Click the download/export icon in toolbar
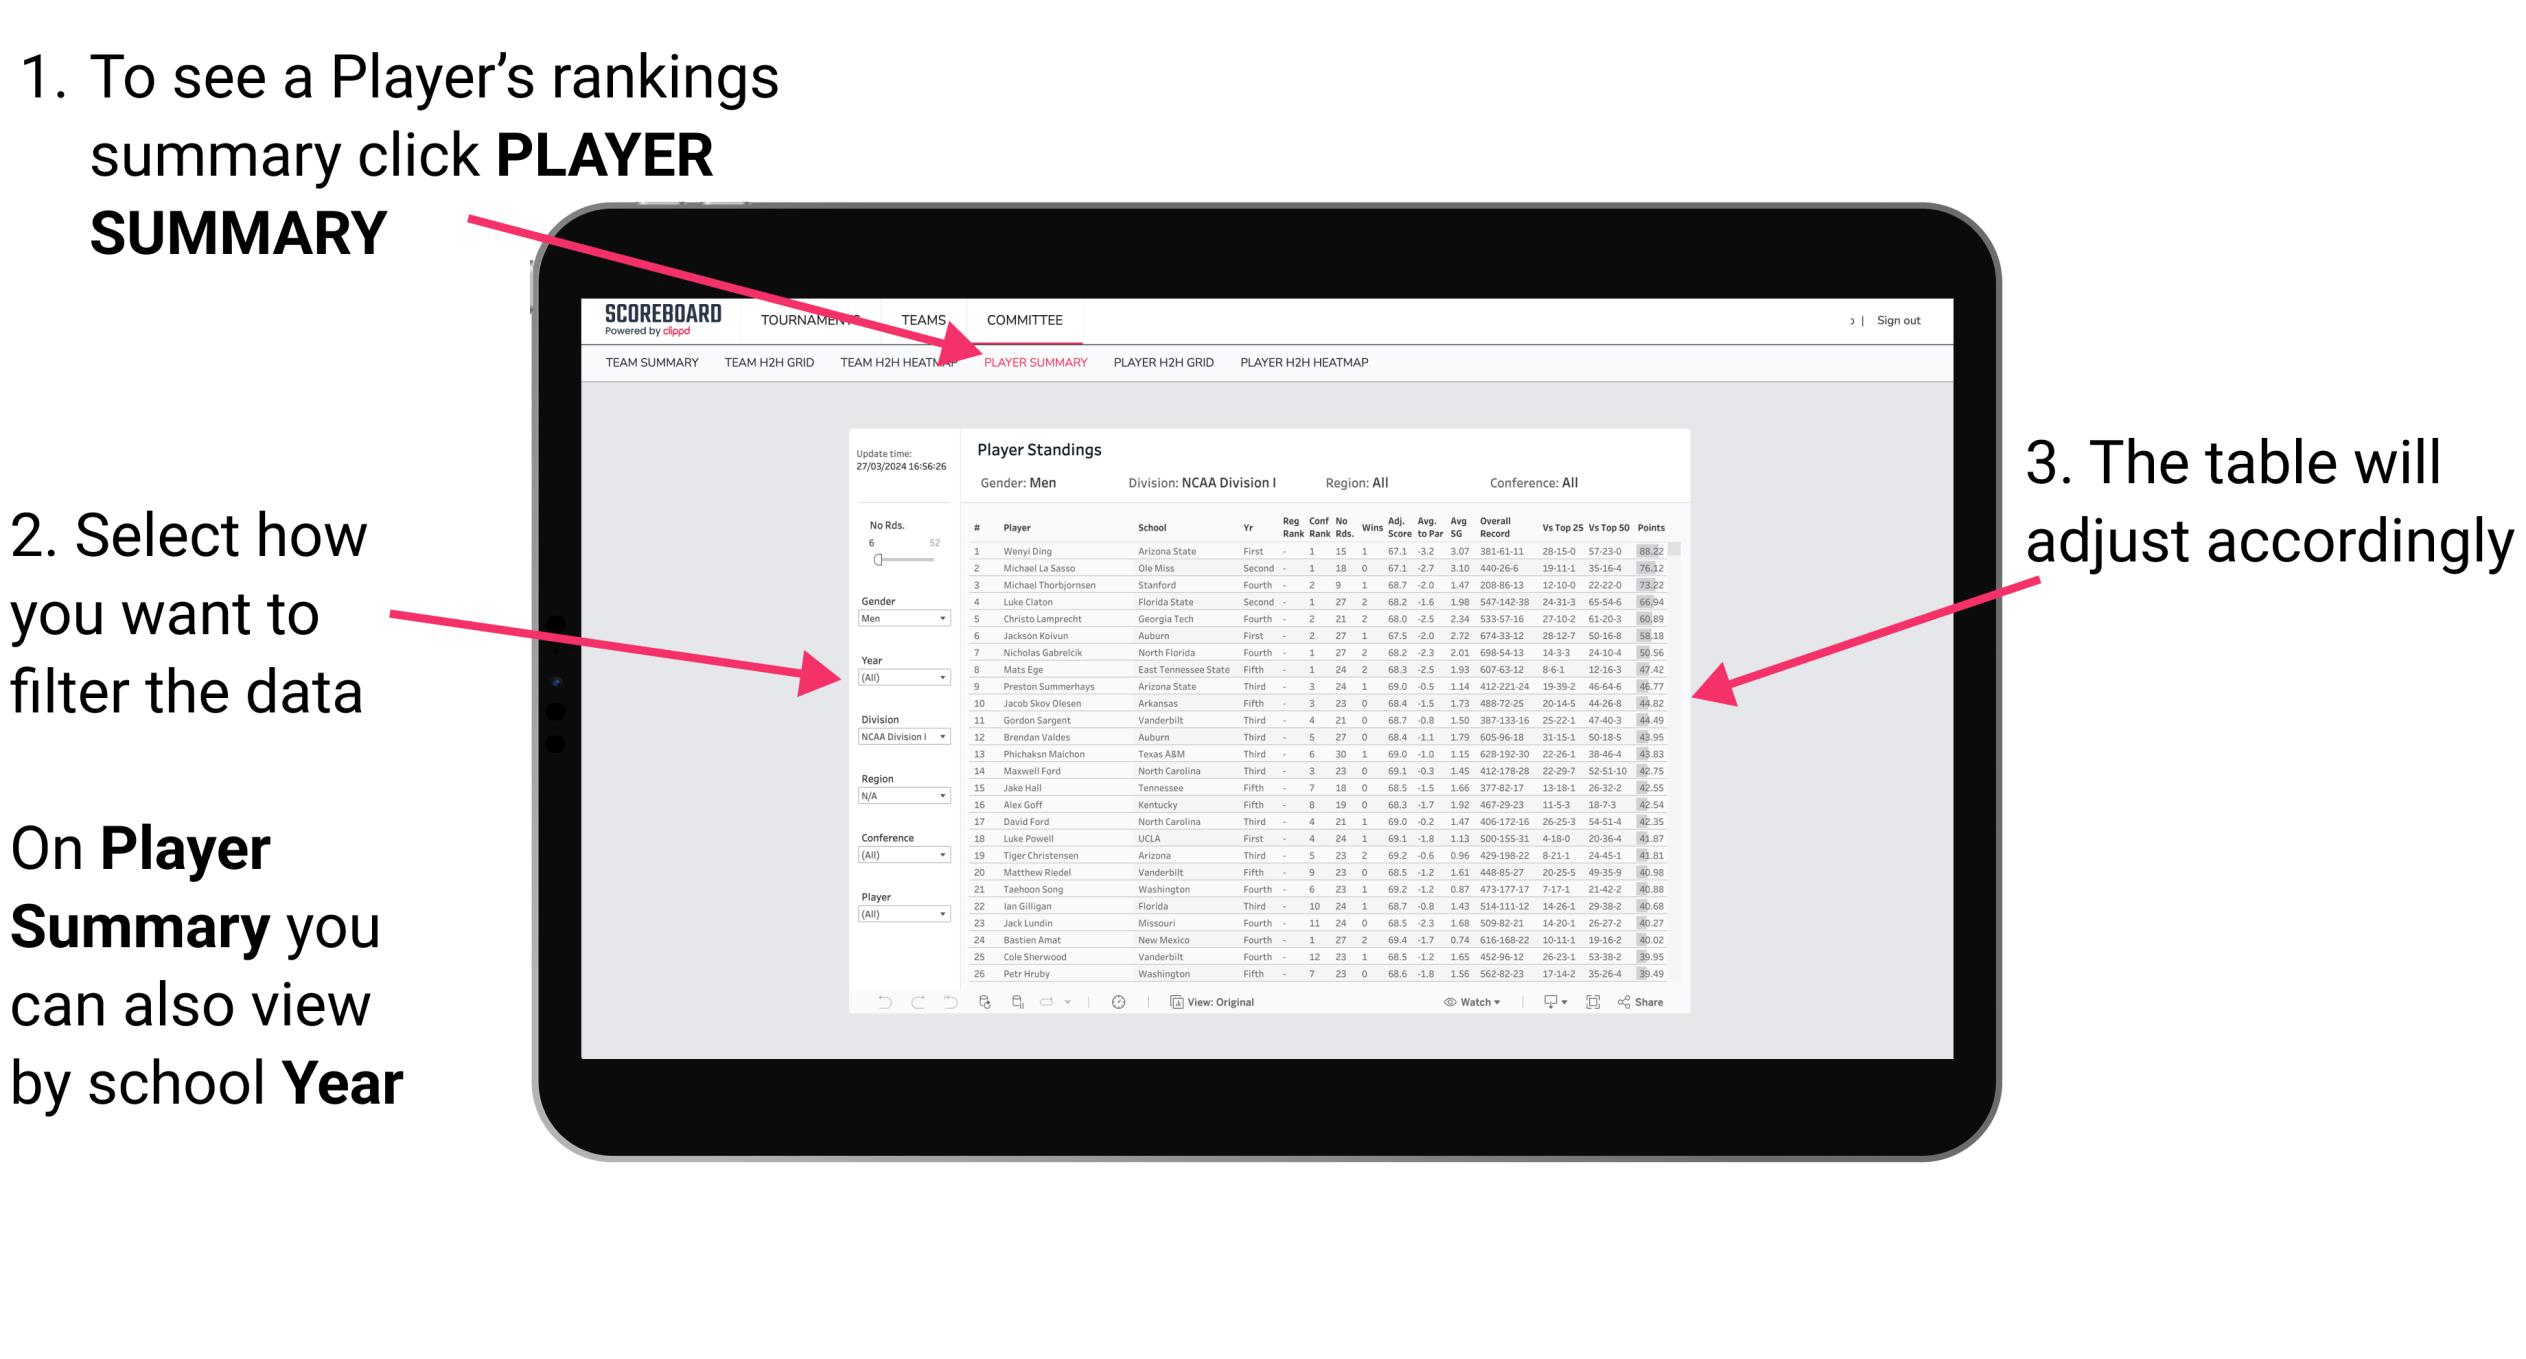Screen dimensions: 2526x1359 pyautogui.click(x=1552, y=1001)
